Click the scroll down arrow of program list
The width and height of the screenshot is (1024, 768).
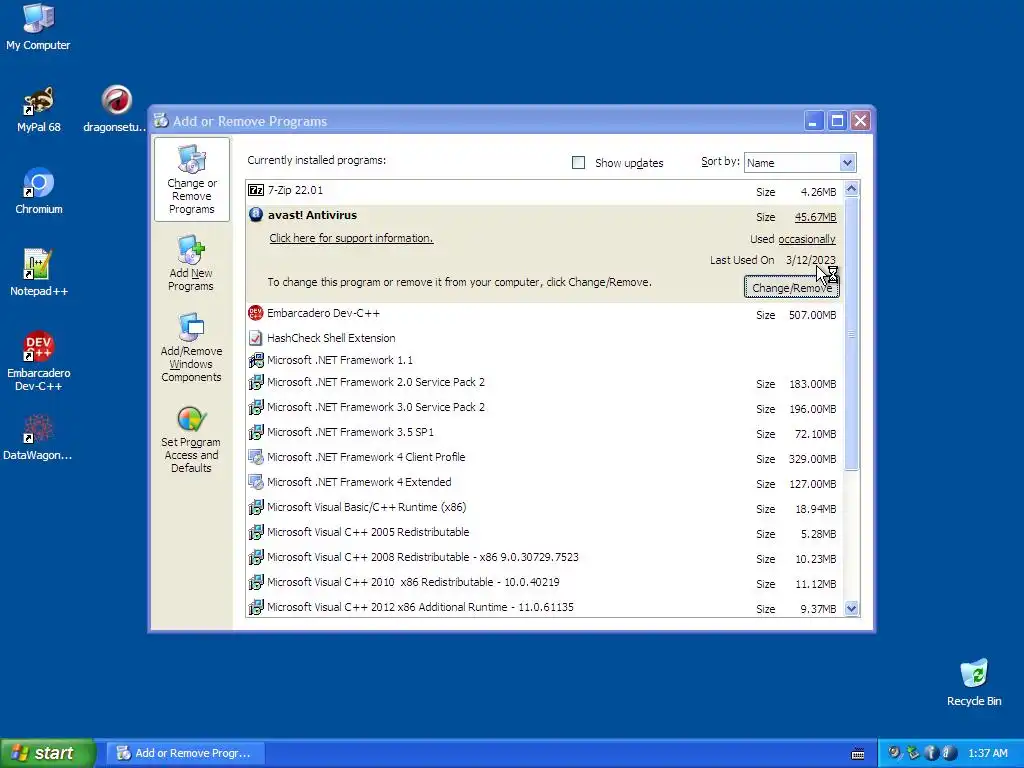coord(851,609)
